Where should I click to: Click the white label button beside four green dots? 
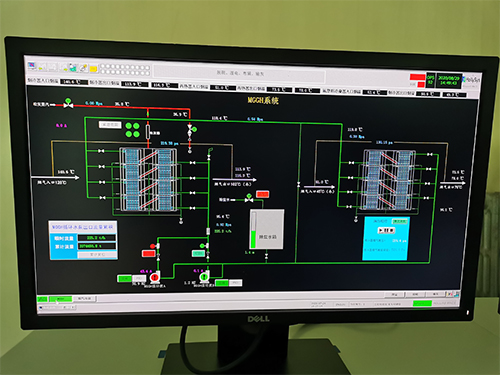click(x=110, y=125)
